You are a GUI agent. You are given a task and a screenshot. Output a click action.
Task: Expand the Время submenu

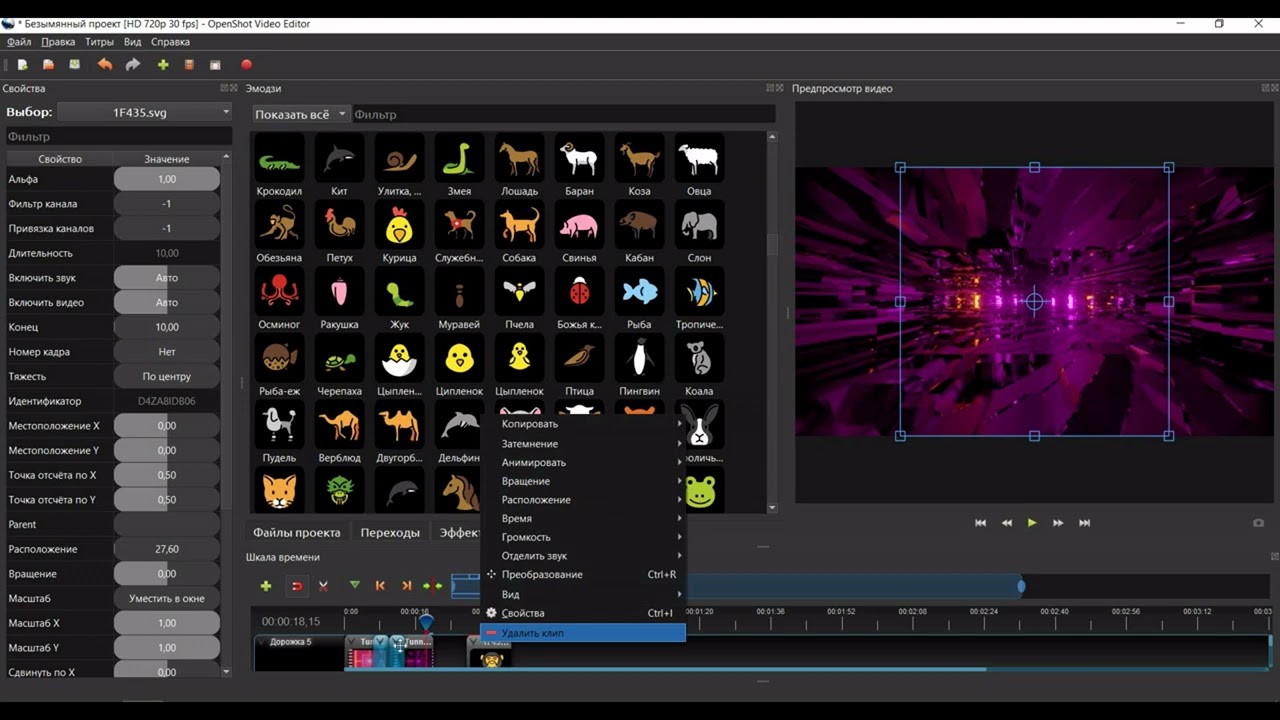pyautogui.click(x=583, y=518)
